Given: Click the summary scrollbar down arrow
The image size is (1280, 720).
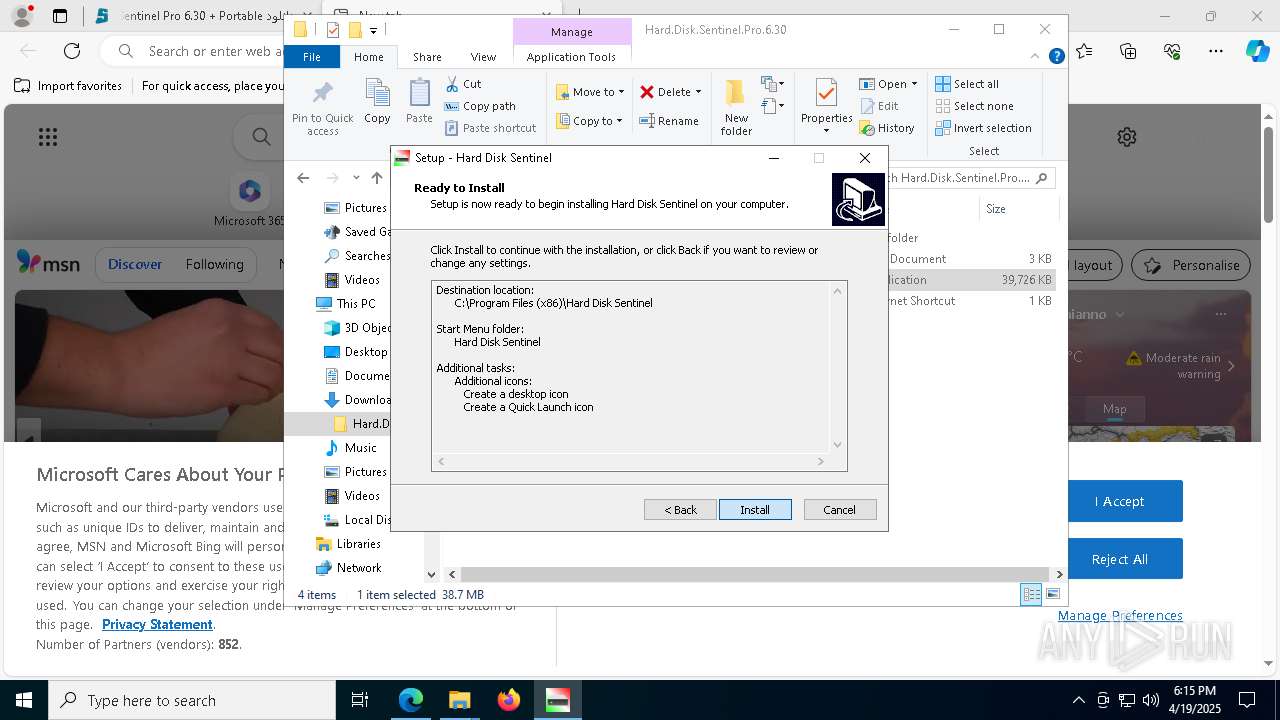Looking at the screenshot, I should click(838, 445).
